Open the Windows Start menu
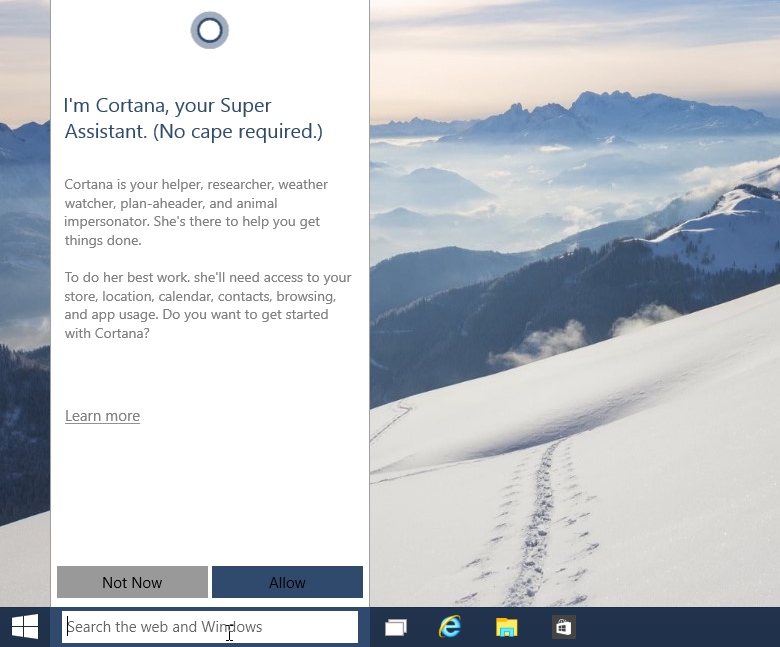780x647 pixels. click(25, 627)
